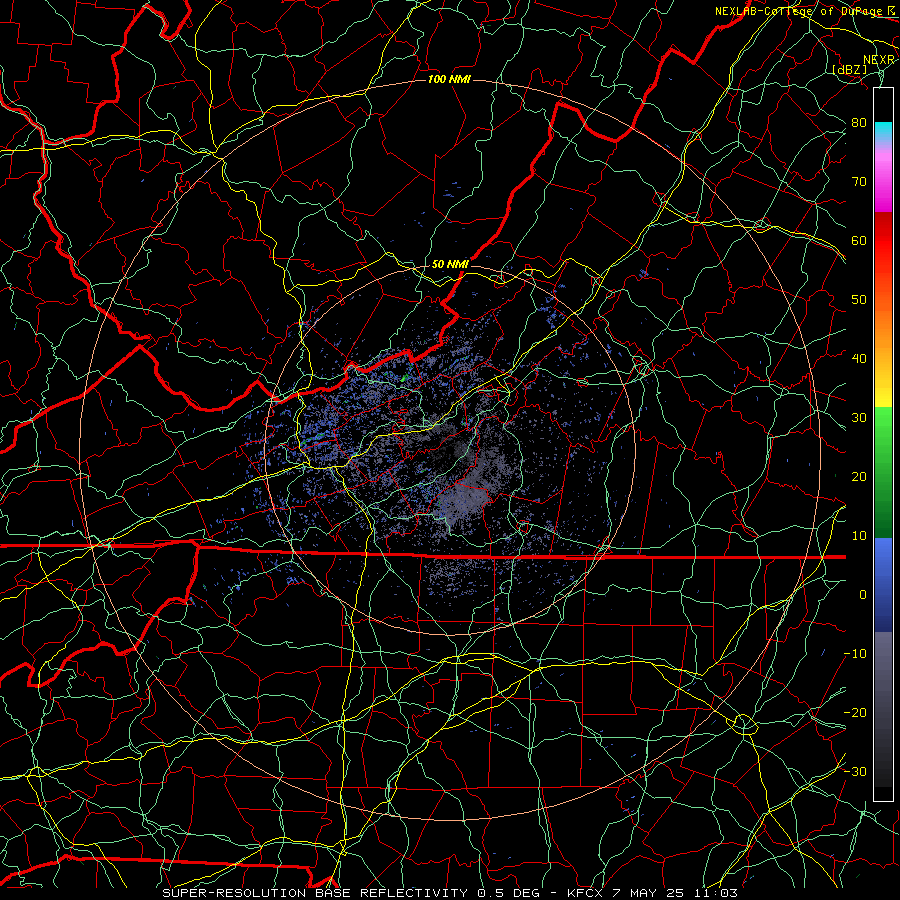Screen dimensions: 900x900
Task: Click the KFCX radar site identifier
Action: 584,893
